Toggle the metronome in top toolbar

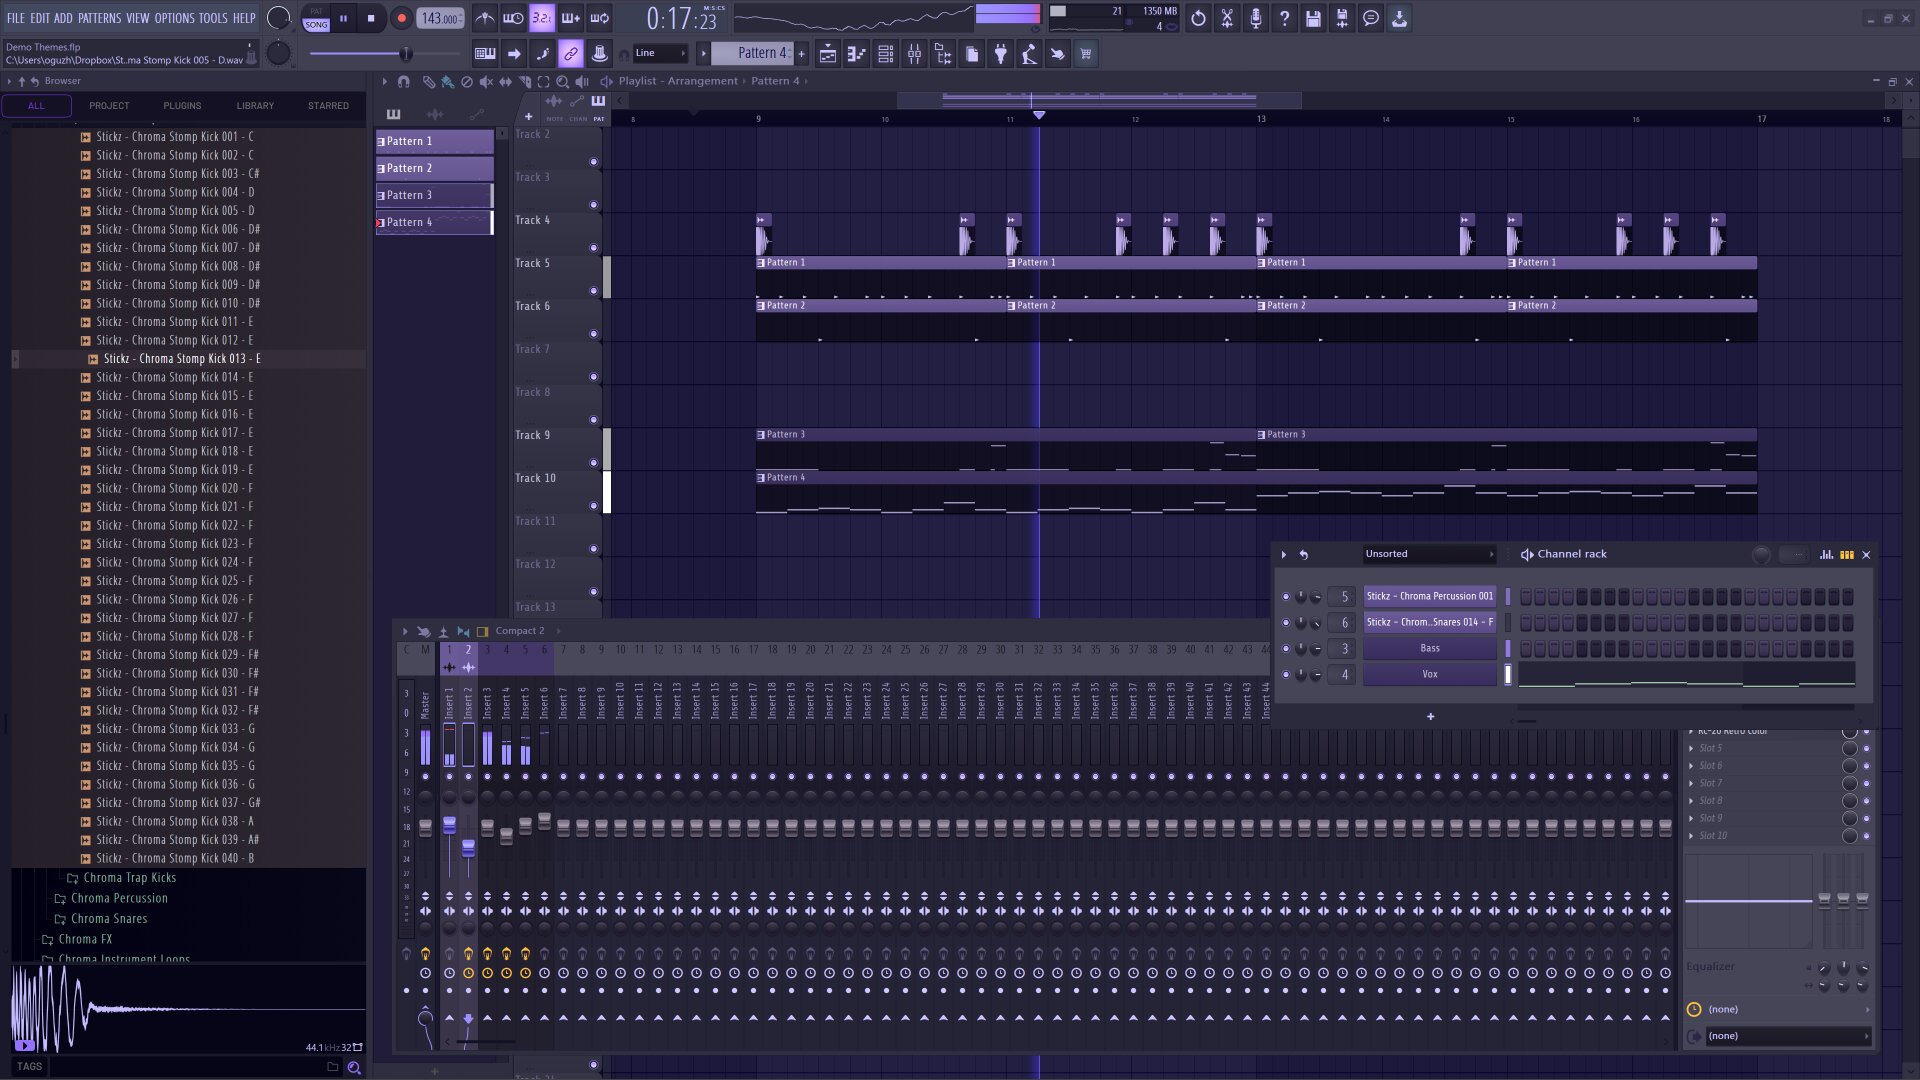pos(484,18)
